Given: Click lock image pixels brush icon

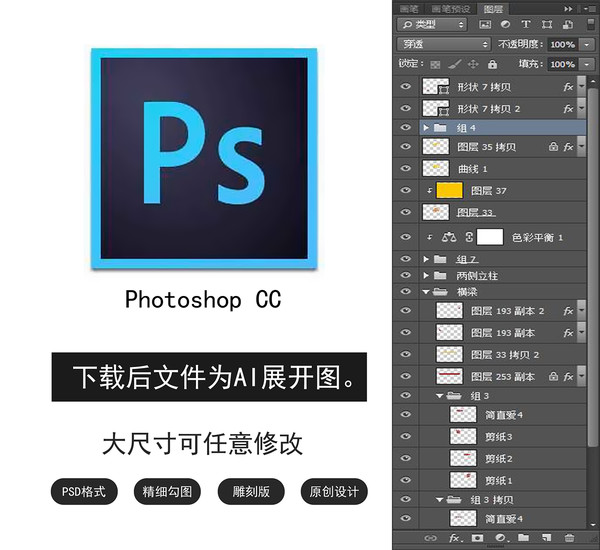Looking at the screenshot, I should tap(454, 64).
